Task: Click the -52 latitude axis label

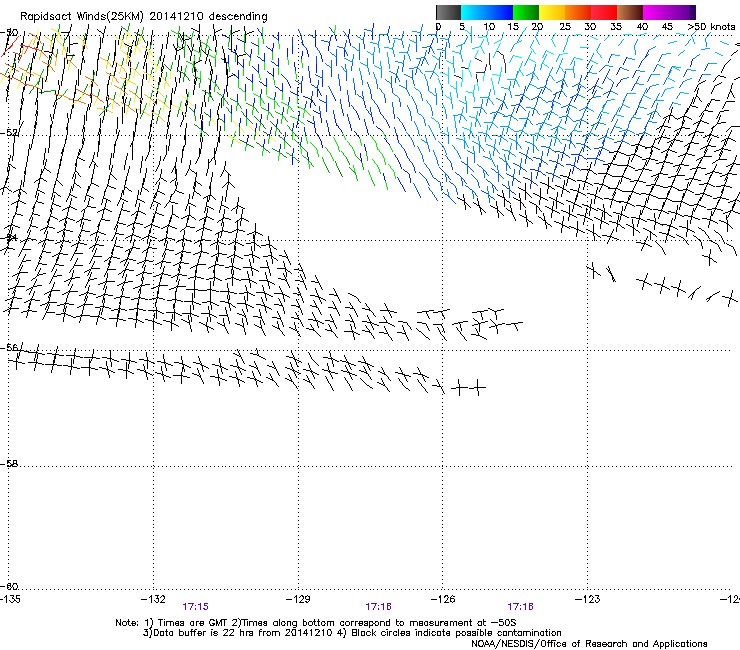Action: click(9, 133)
